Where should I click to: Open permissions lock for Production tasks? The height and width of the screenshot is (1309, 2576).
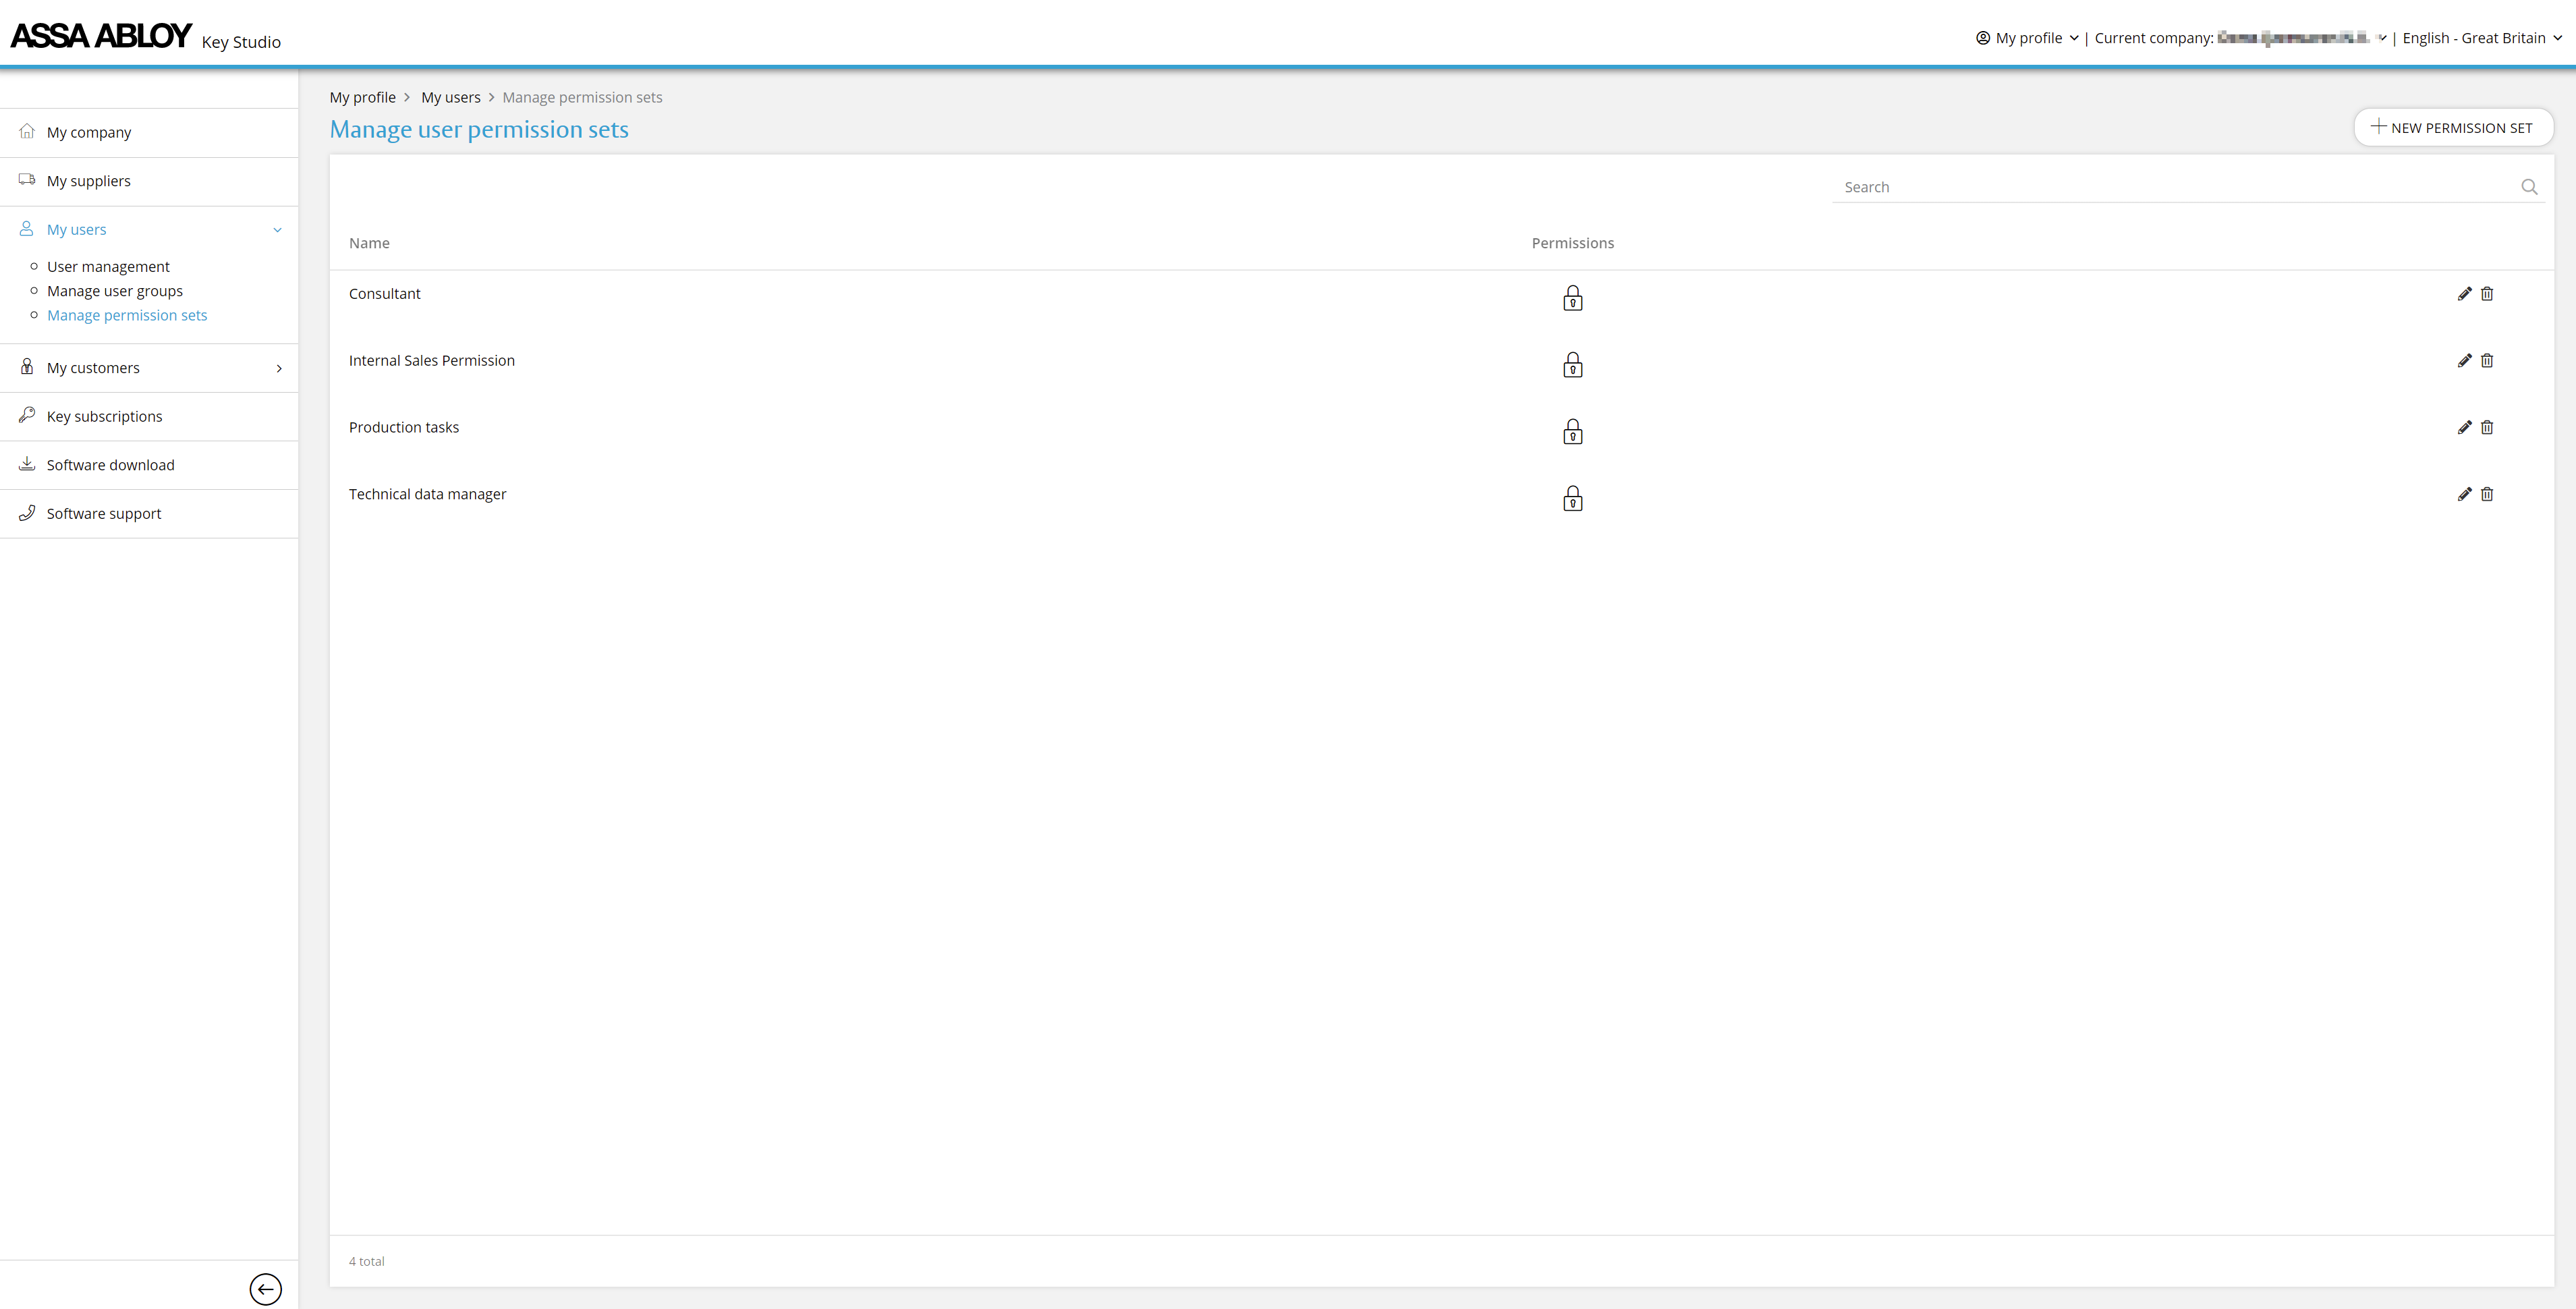click(x=1572, y=432)
